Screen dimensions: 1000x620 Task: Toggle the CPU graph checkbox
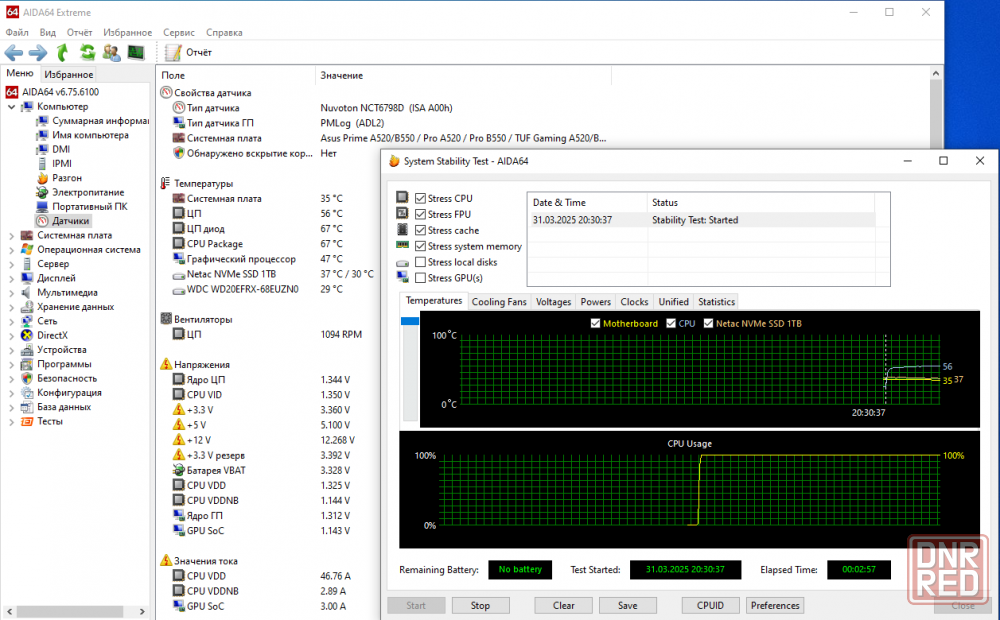click(x=671, y=323)
